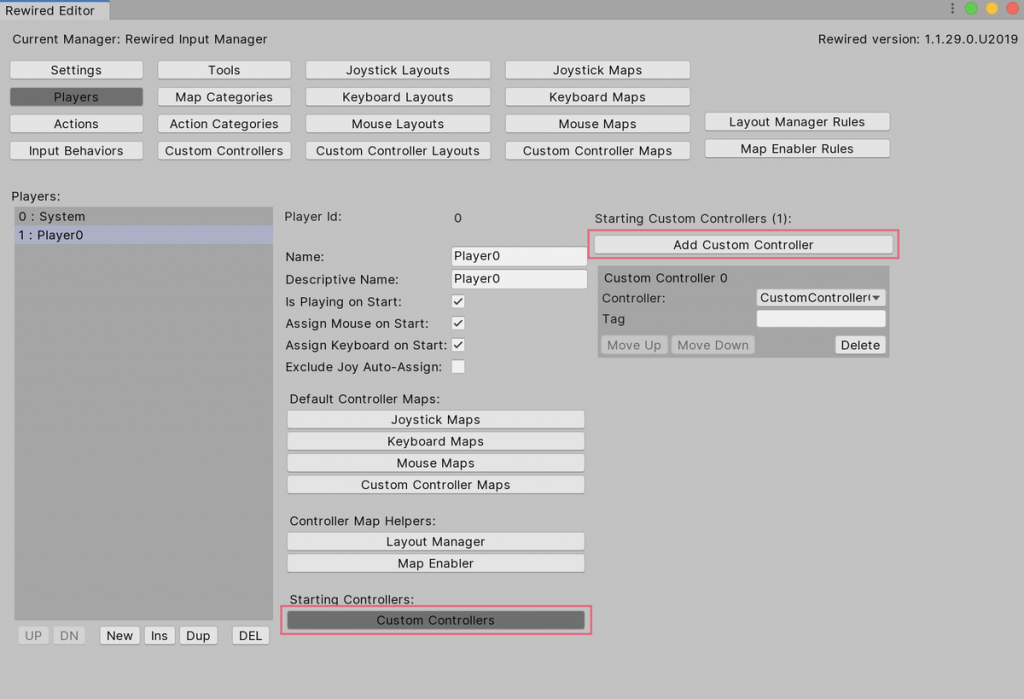1024x699 pixels.
Task: Open the Tools page
Action: [224, 70]
